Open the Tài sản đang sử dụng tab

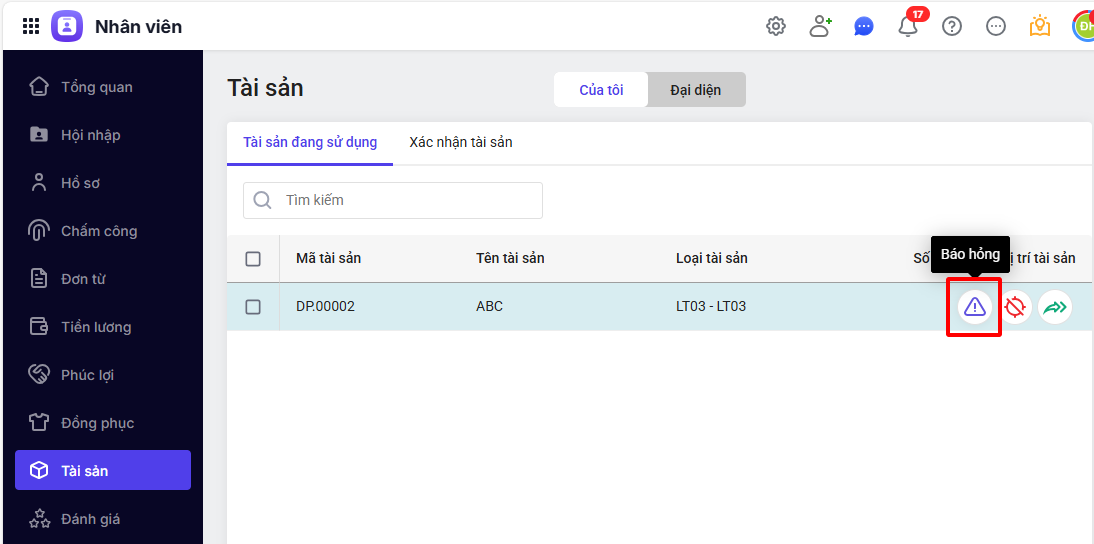[310, 143]
